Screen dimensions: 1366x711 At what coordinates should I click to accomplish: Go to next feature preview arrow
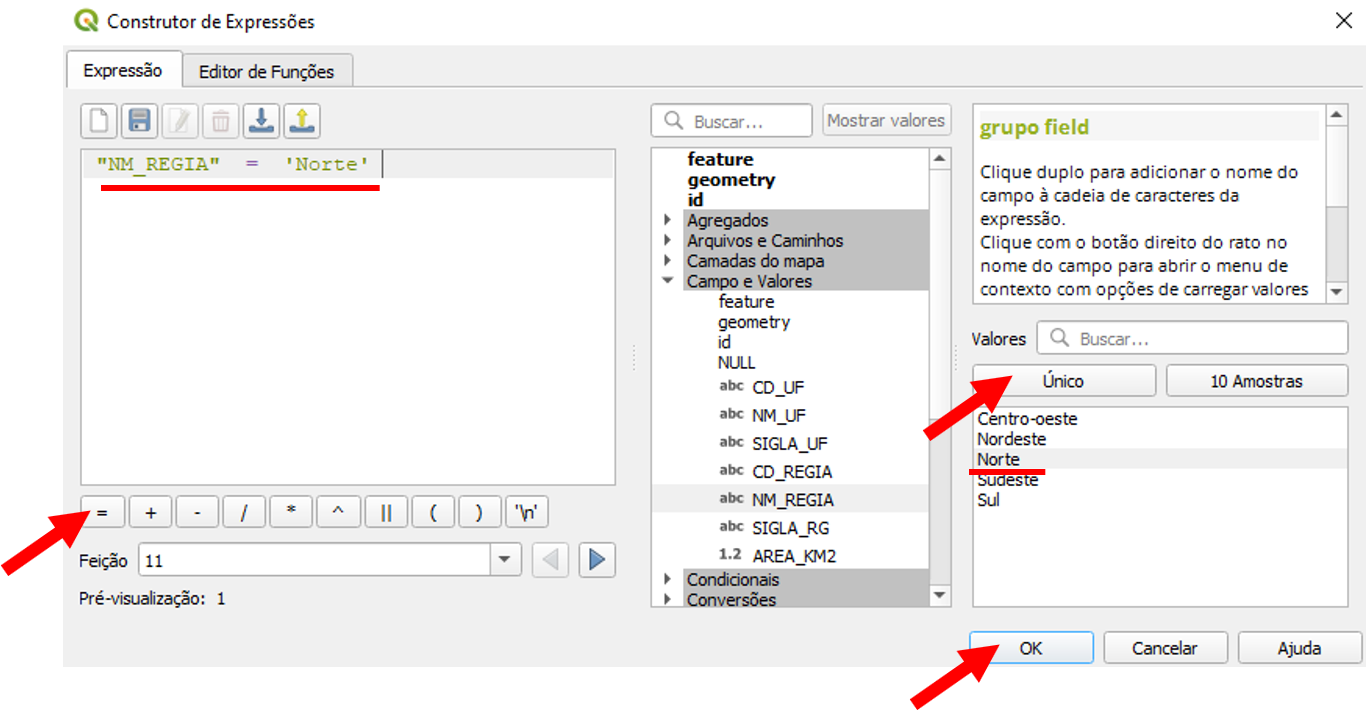(597, 560)
